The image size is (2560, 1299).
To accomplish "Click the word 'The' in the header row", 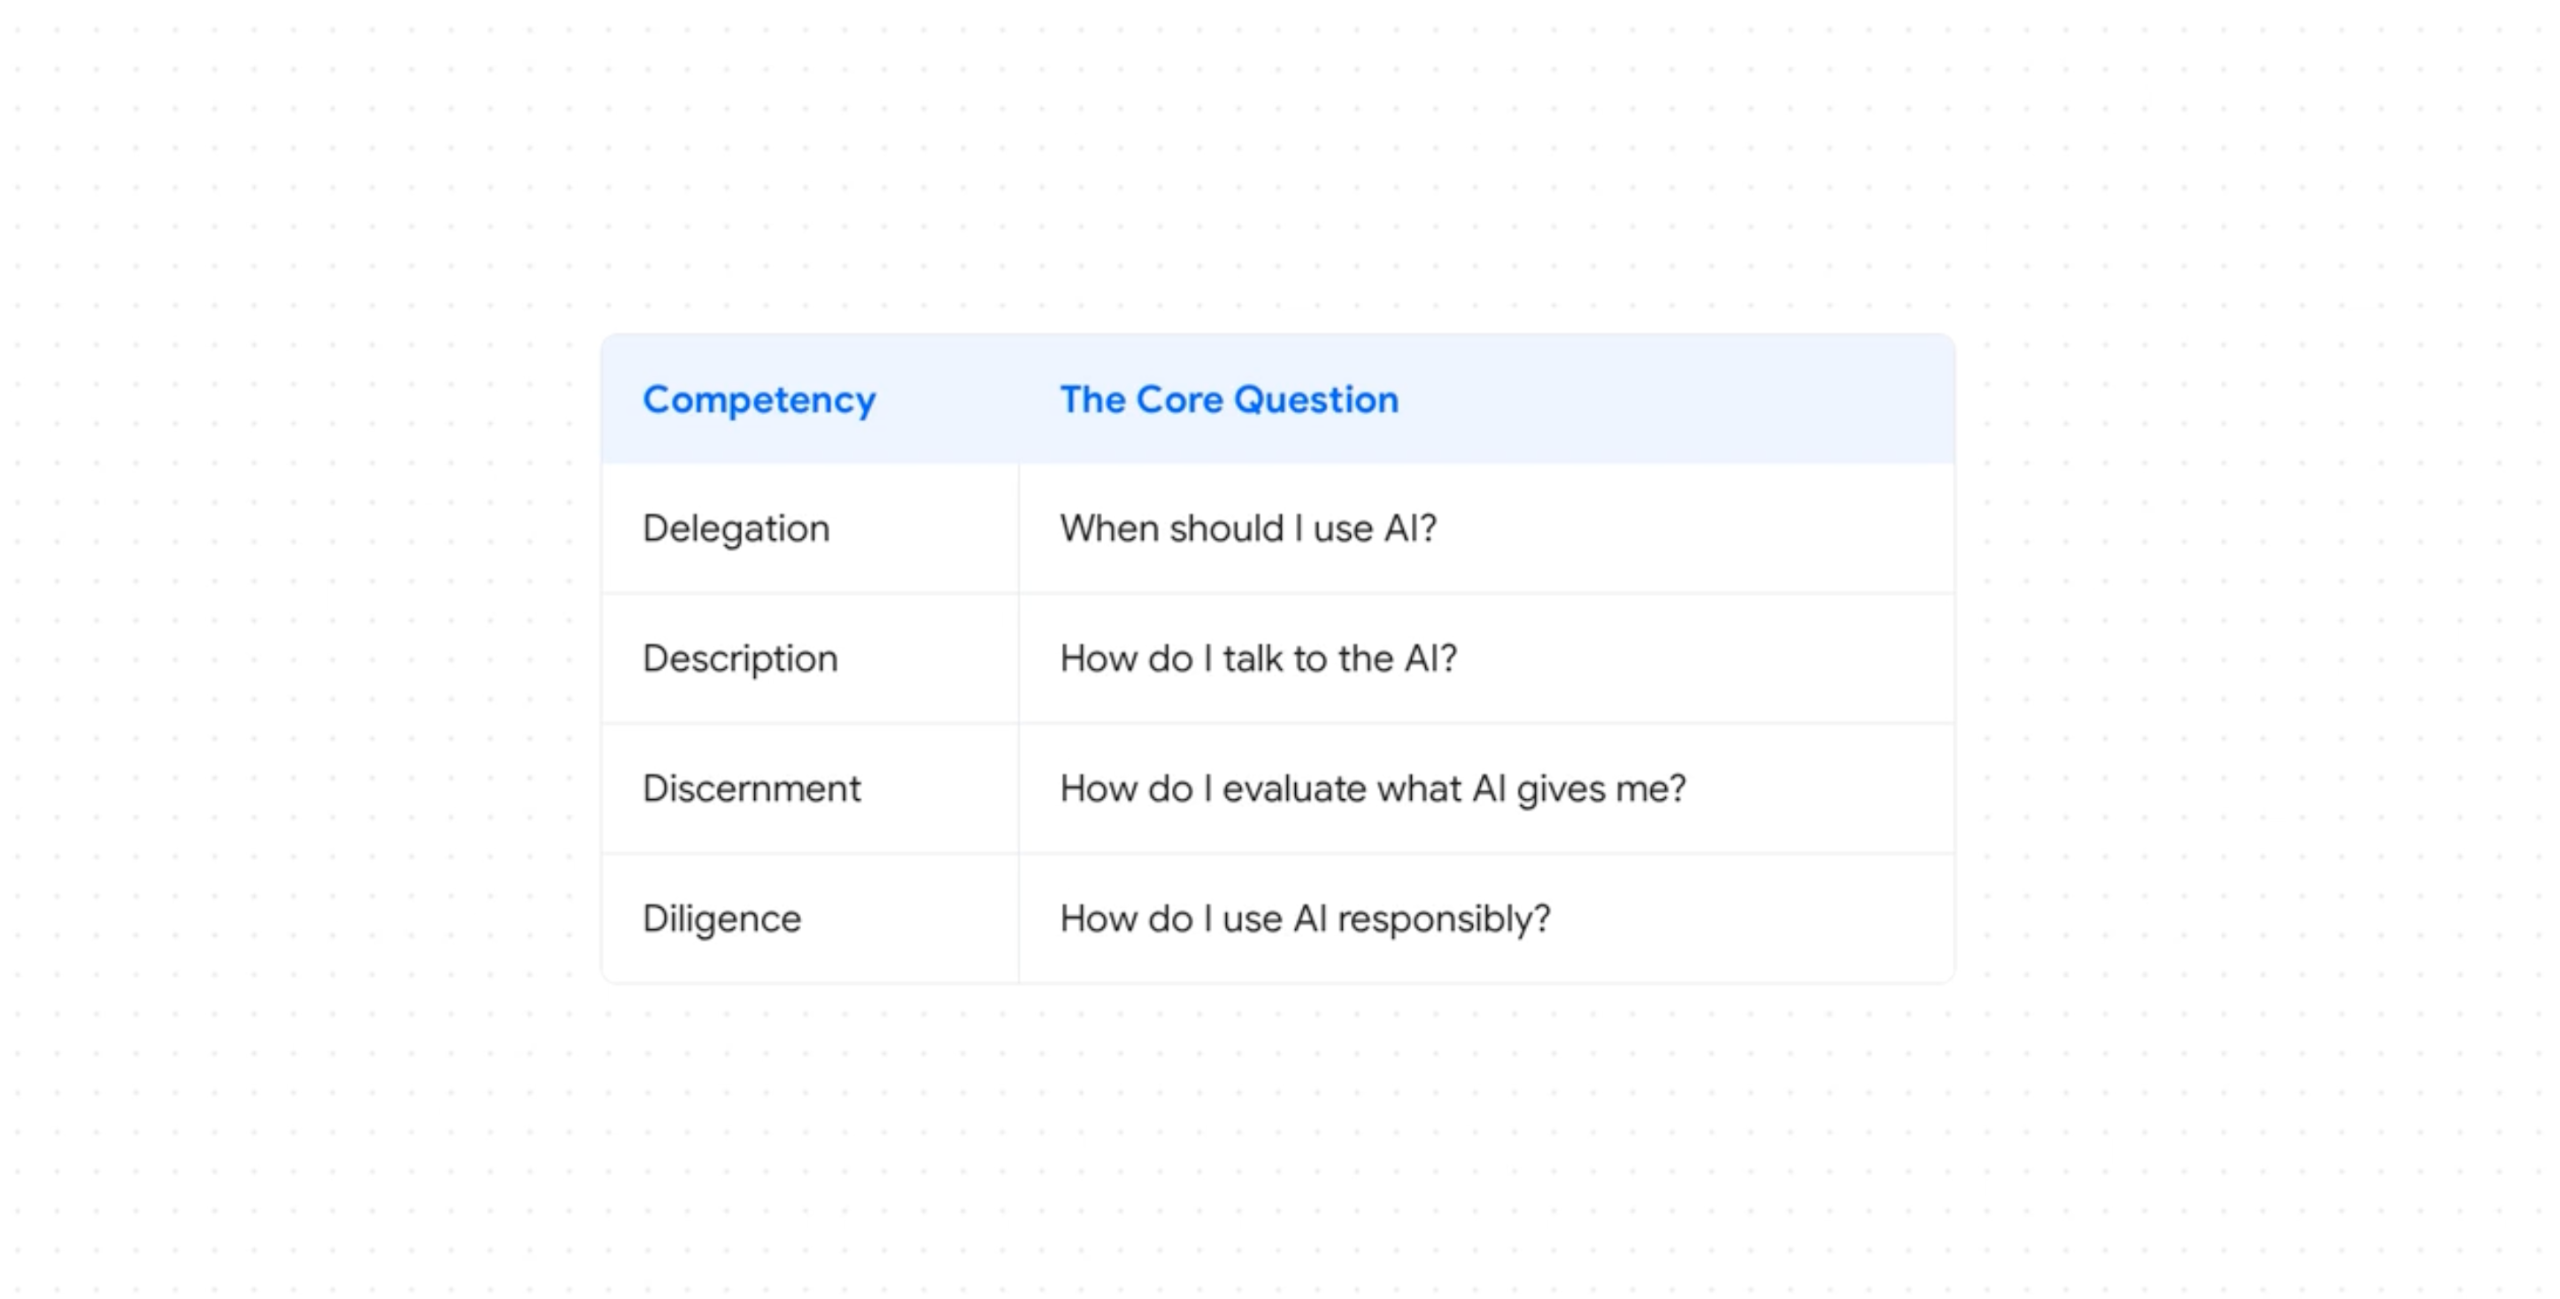I will click(1093, 400).
